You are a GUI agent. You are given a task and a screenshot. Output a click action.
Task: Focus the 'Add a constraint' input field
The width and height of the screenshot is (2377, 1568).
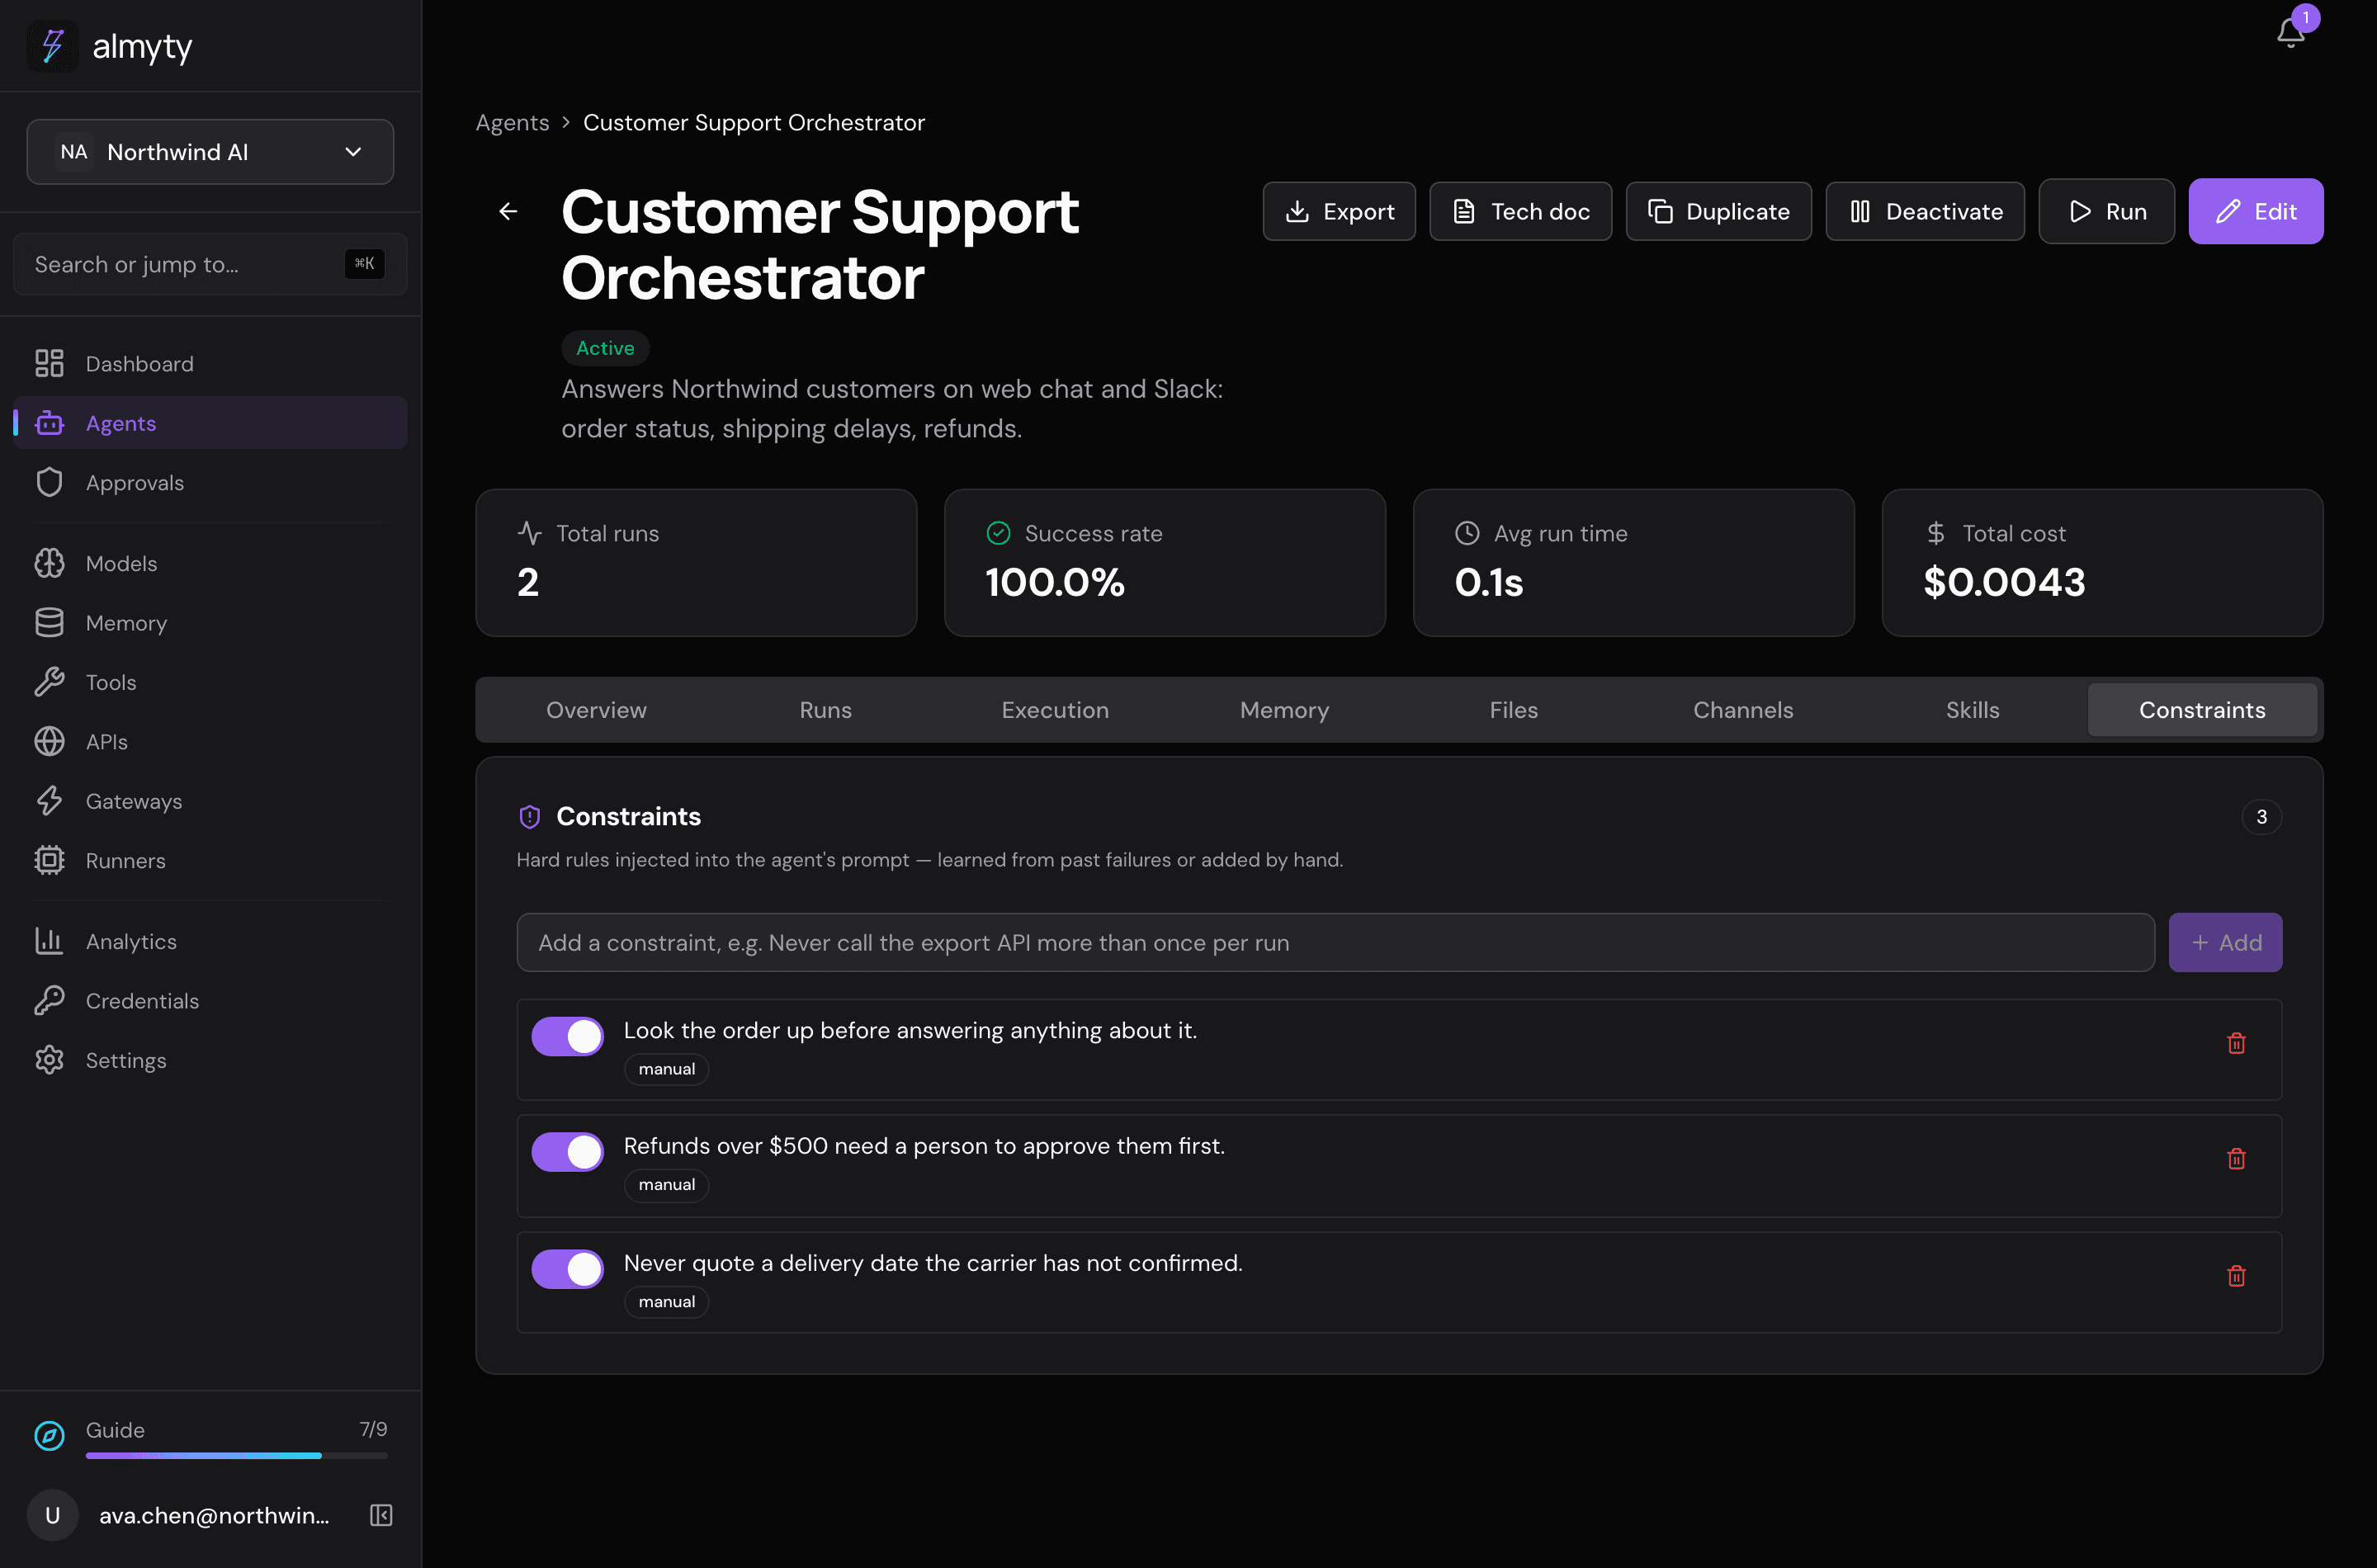[x=1335, y=942]
